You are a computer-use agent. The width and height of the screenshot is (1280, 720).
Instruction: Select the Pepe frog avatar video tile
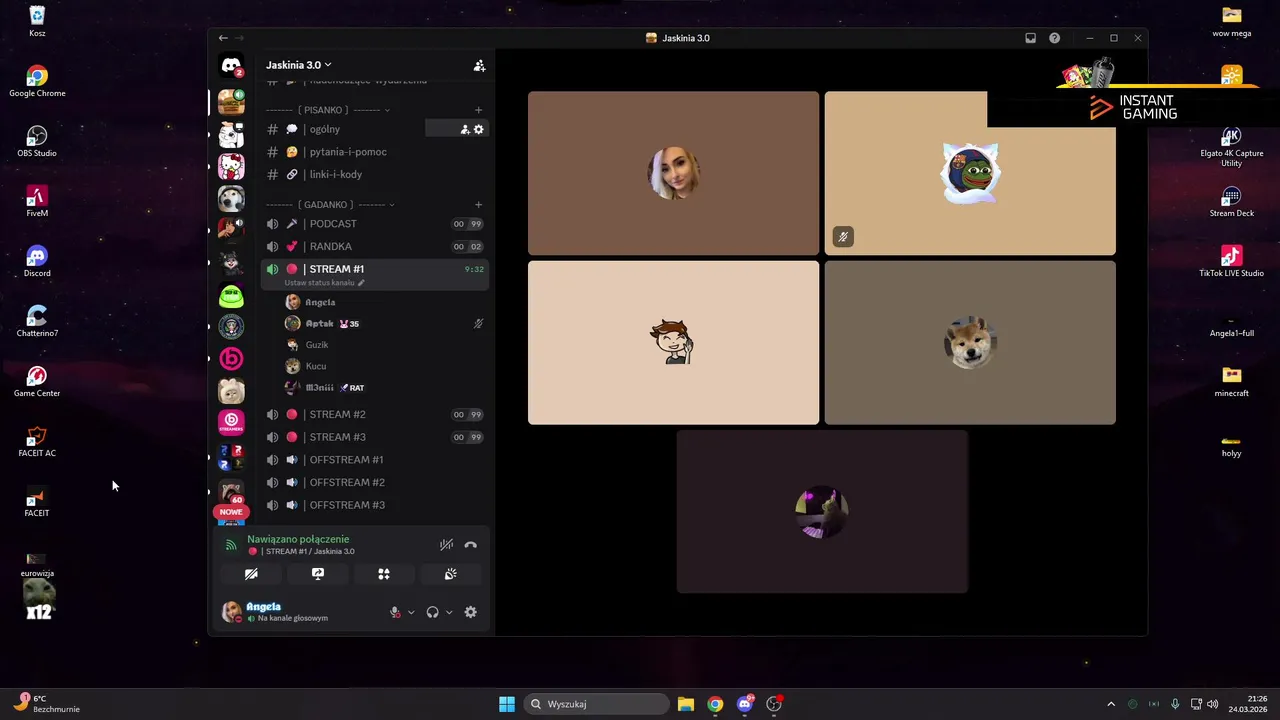click(x=970, y=173)
